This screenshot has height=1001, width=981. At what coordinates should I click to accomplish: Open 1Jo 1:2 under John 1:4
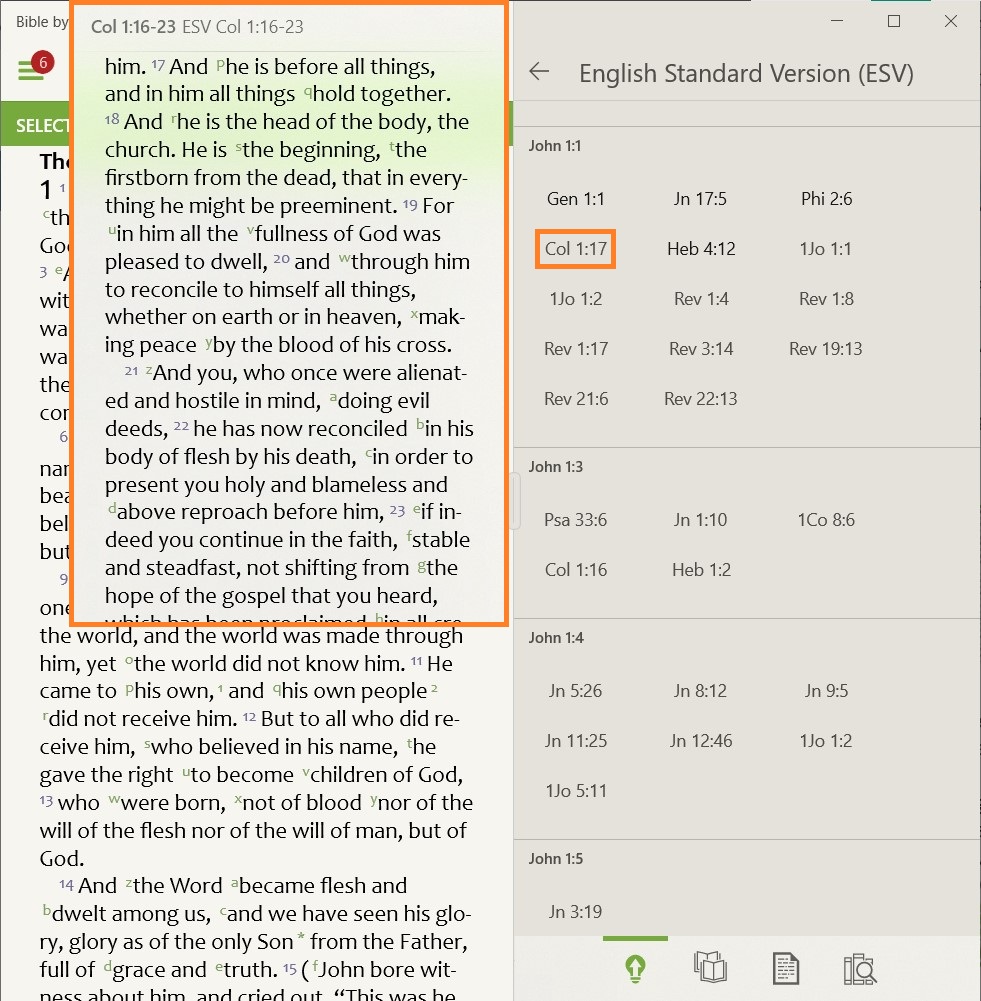pos(826,741)
